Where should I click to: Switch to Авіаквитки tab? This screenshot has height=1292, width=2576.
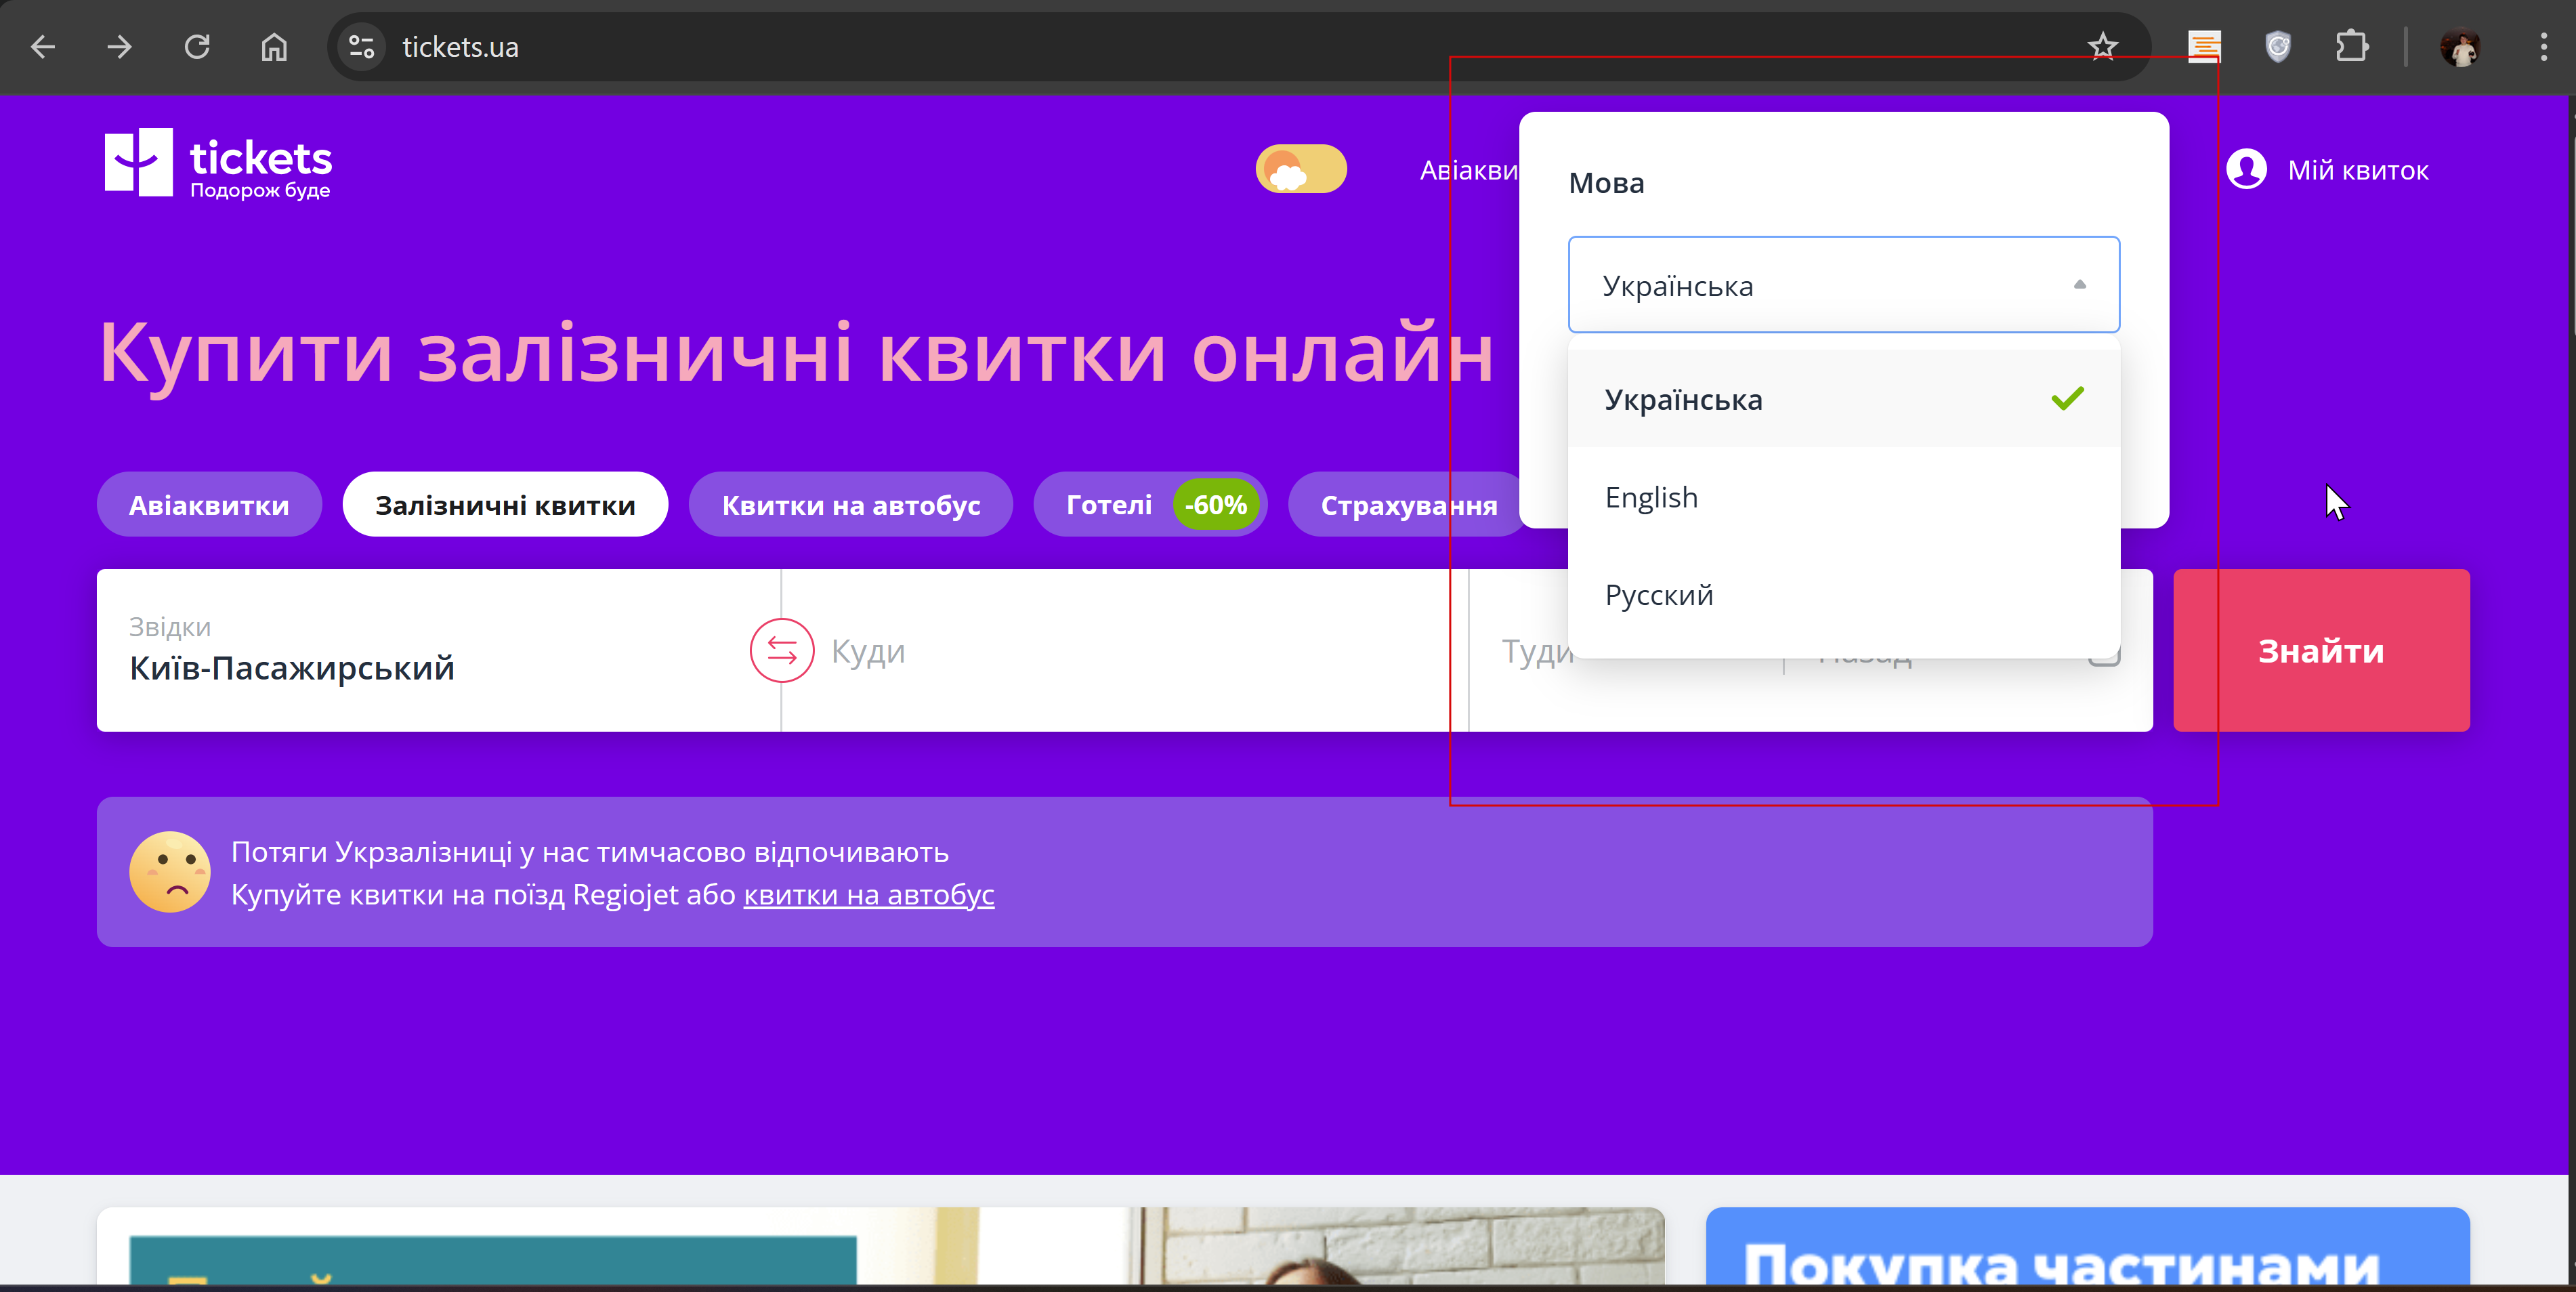click(209, 505)
